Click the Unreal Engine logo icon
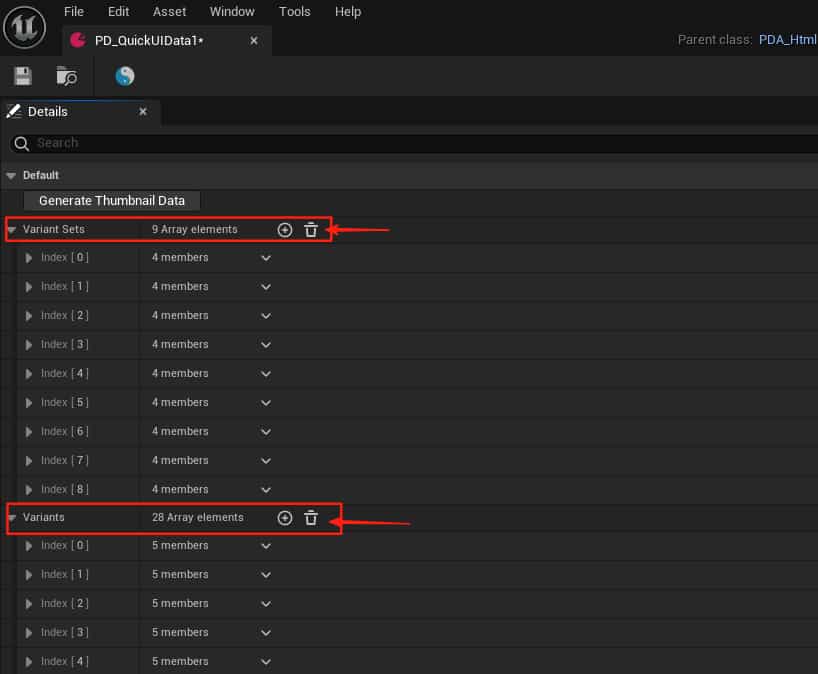Screen dimensions: 818x674 (x=25, y=27)
